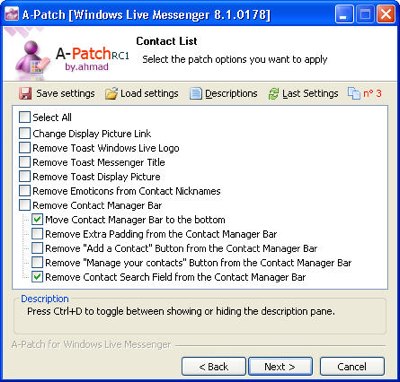Click the "by.ahmad" author text
The width and height of the screenshot is (400, 382).
click(87, 67)
